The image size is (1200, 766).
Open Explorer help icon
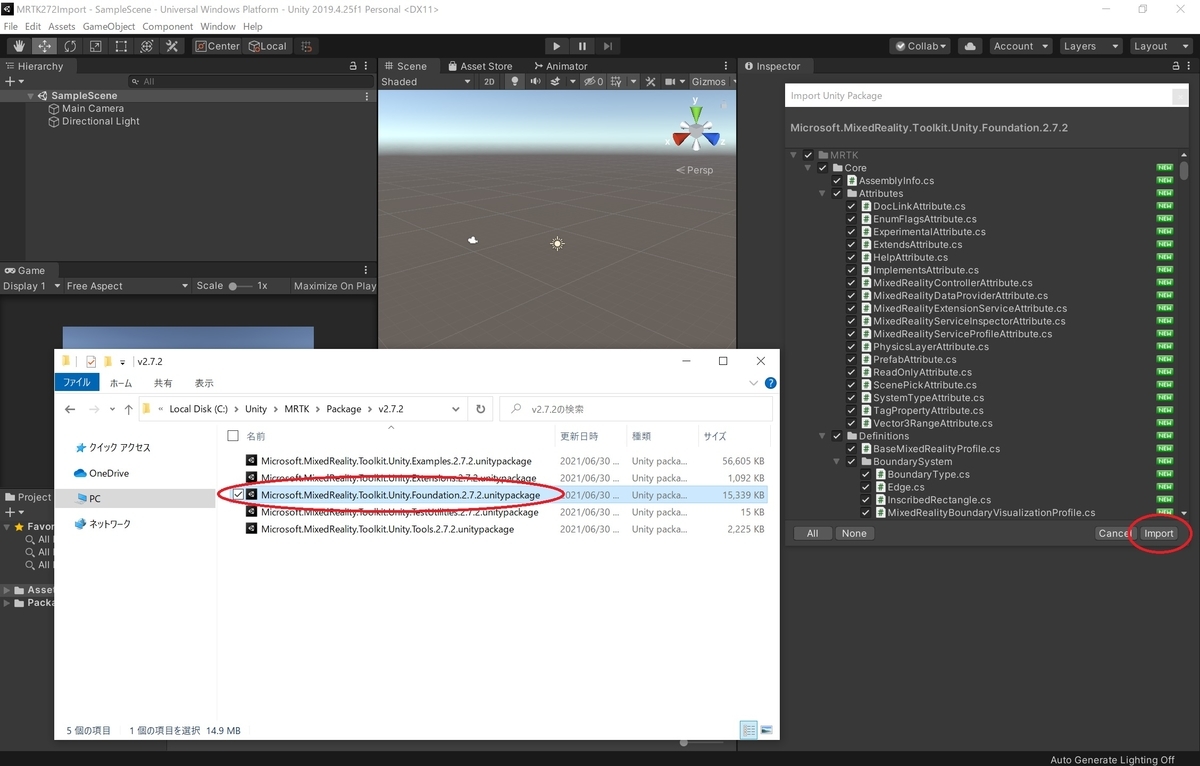pos(770,383)
